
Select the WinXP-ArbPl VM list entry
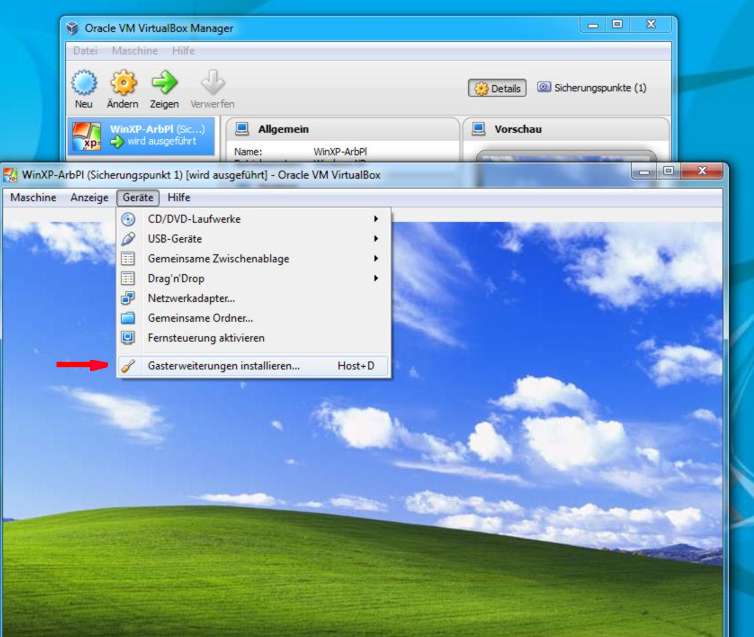141,137
